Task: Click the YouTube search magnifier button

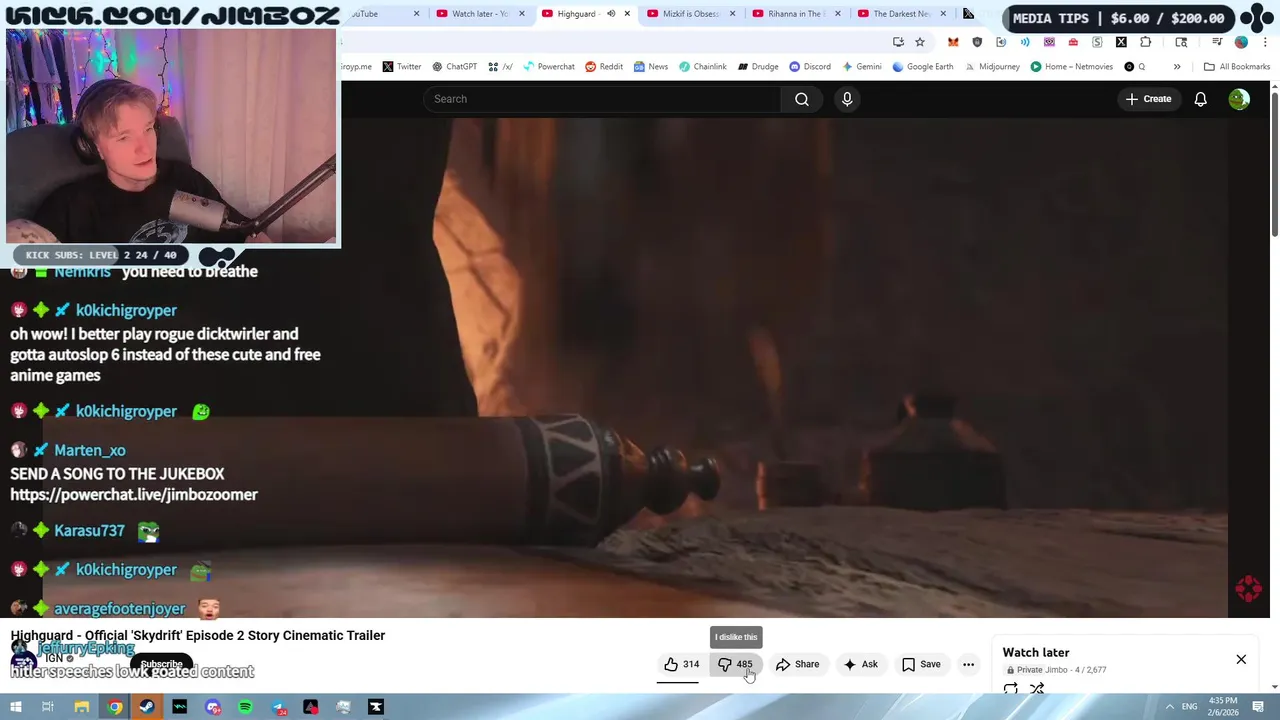Action: [802, 99]
